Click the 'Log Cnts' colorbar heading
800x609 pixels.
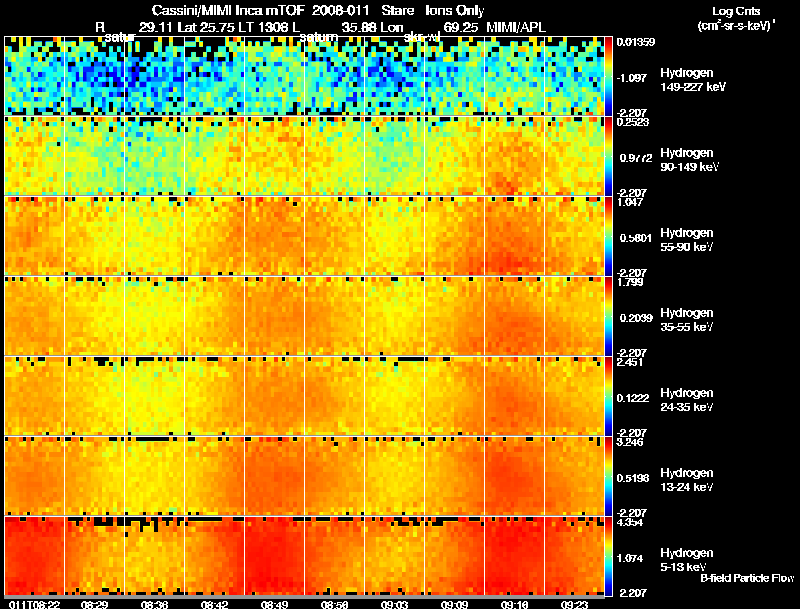[736, 11]
